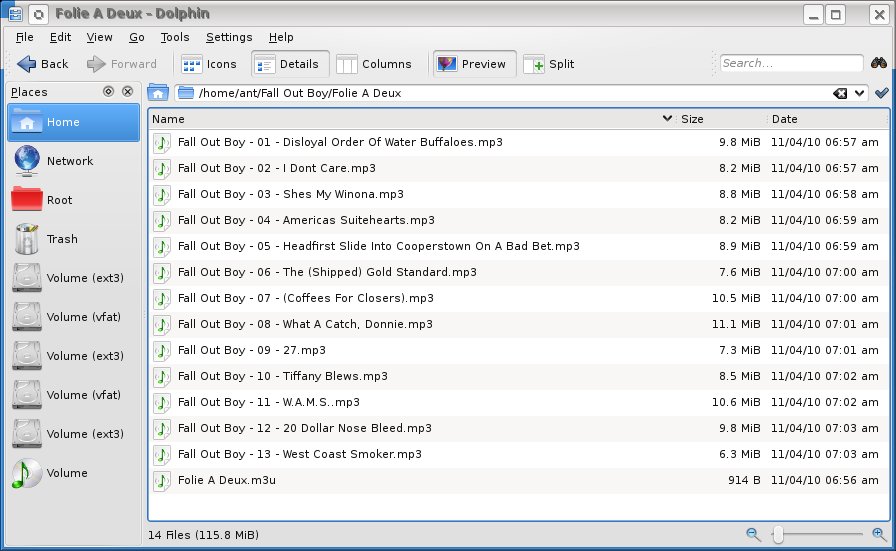
Task: Click the zoom out magnifier icon
Action: 753,535
